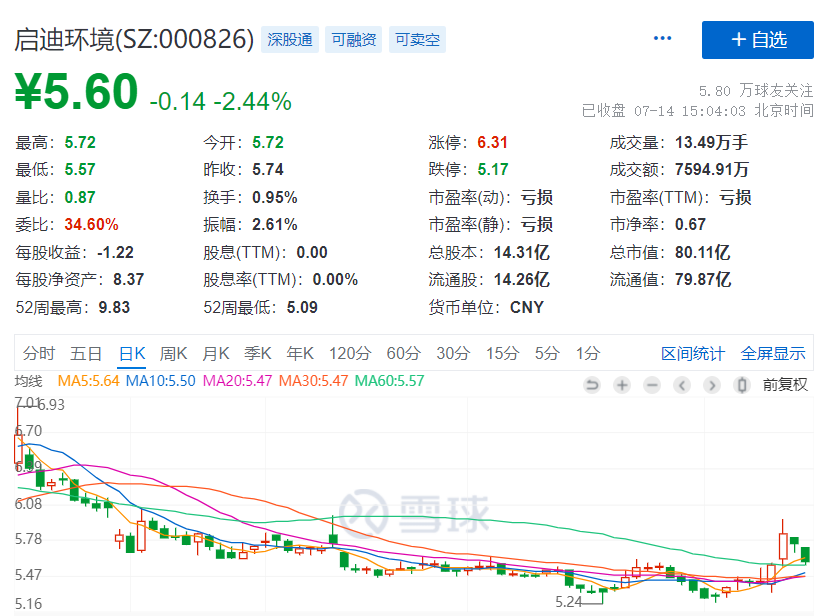The width and height of the screenshot is (831, 616).
Task: Click the 52周最高 value 9.83
Action: tap(114, 307)
